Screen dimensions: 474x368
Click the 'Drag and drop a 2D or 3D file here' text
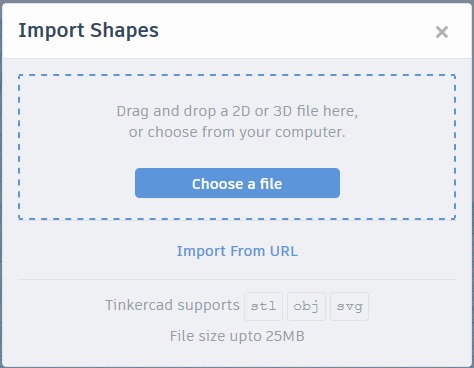(x=237, y=111)
